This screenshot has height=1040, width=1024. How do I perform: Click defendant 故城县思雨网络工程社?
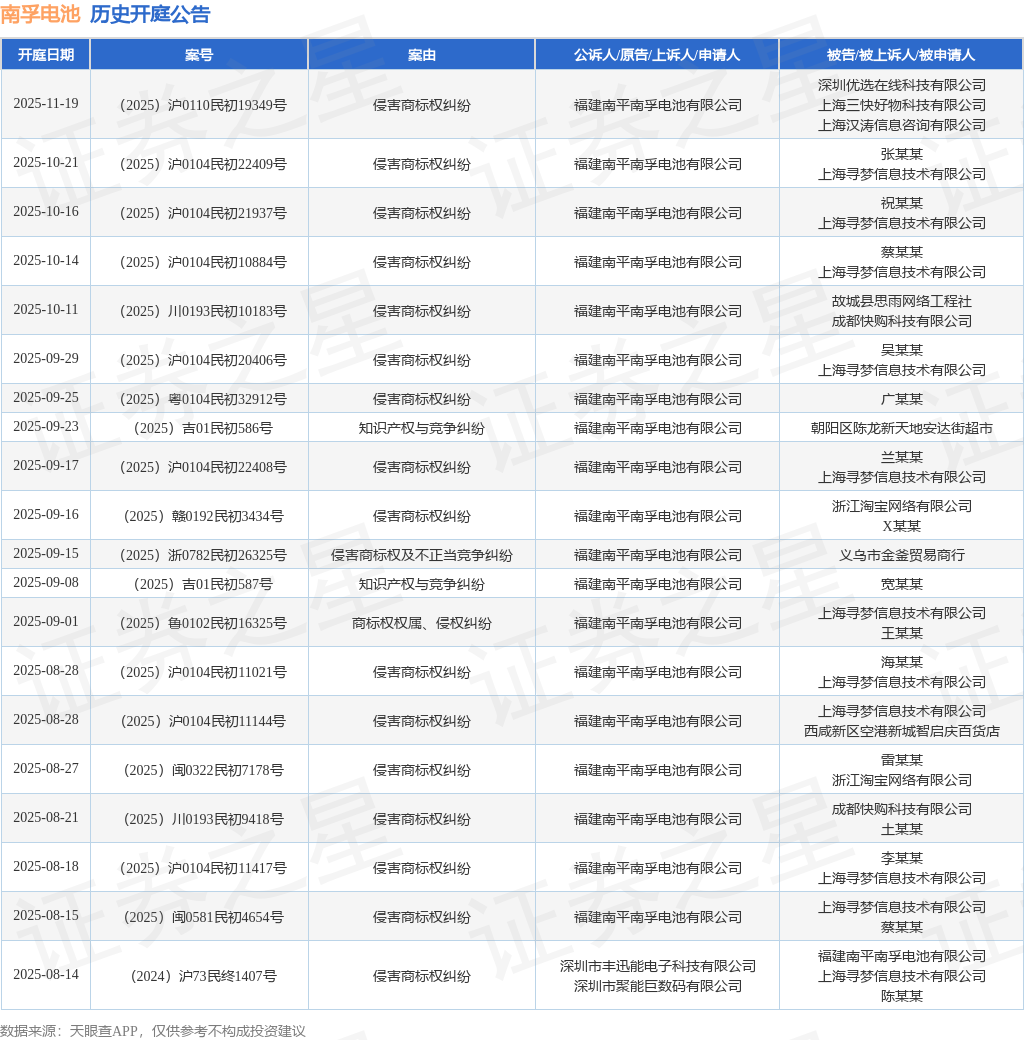[x=901, y=302]
